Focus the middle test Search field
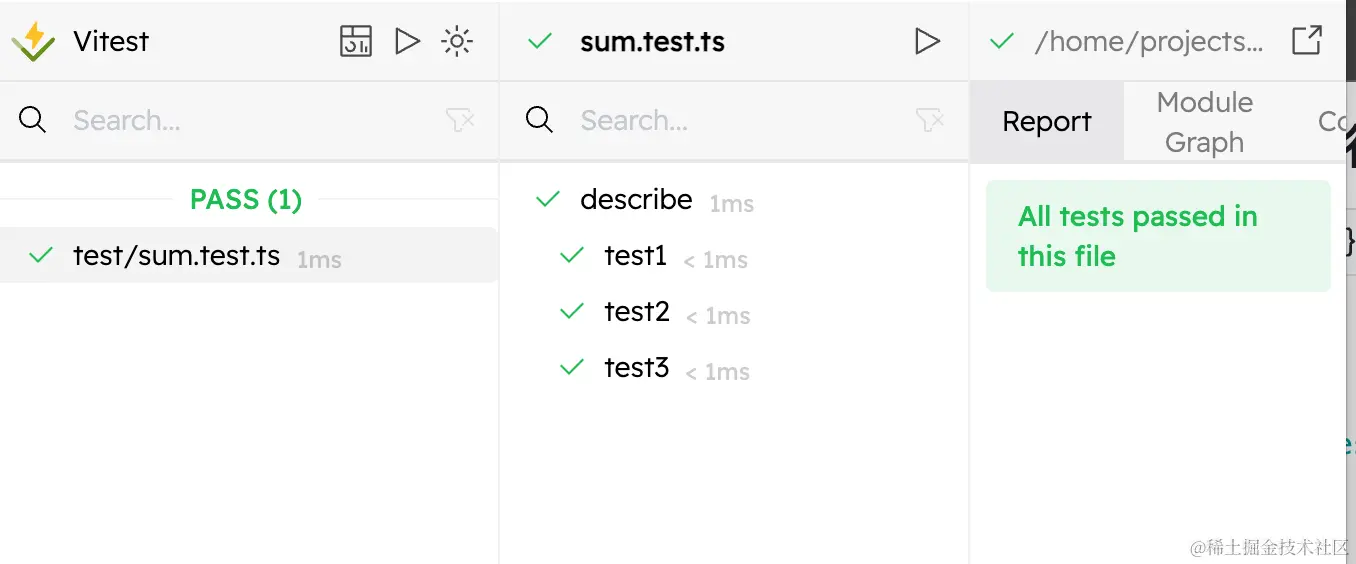The width and height of the screenshot is (1356, 564). [x=740, y=121]
